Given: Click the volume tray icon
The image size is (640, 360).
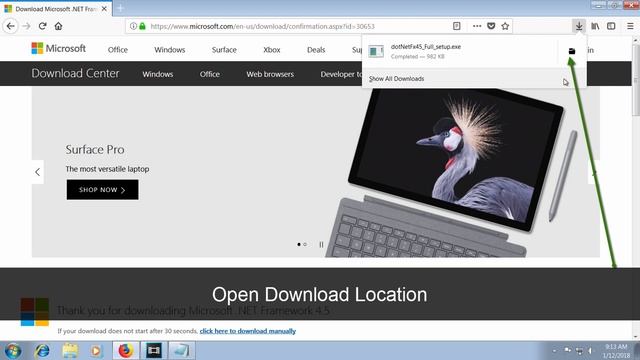Looking at the screenshot, I should pyautogui.click(x=591, y=351).
